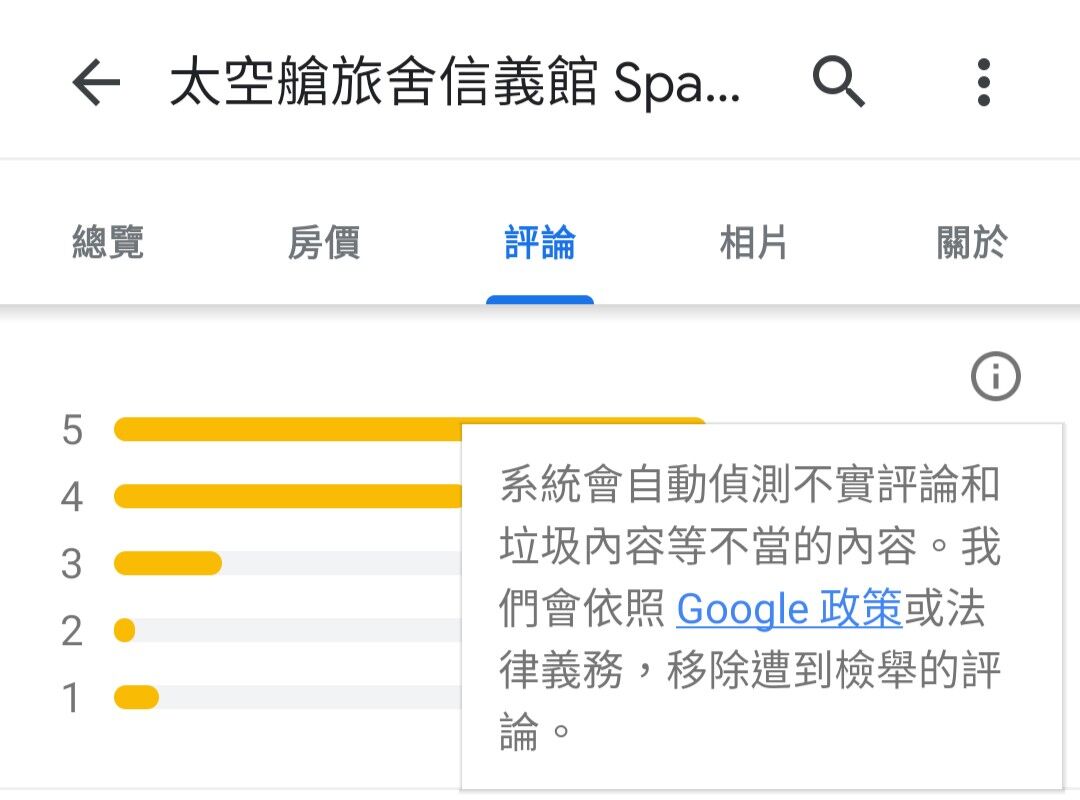Screen dimensions: 1080x800
Task: Click the rating label number 1
Action: coord(71,697)
